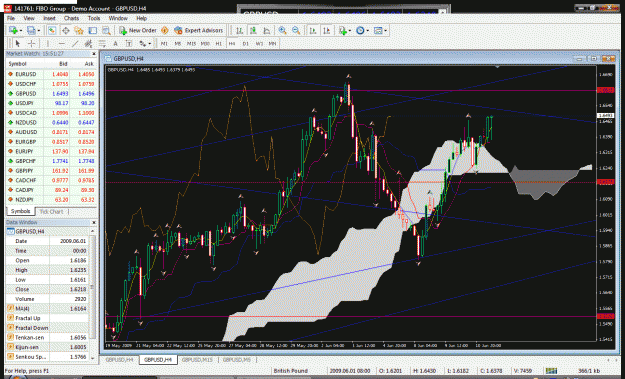Select Tenkan-sen row in Data Window
The height and width of the screenshot is (379, 625).
[x=47, y=338]
